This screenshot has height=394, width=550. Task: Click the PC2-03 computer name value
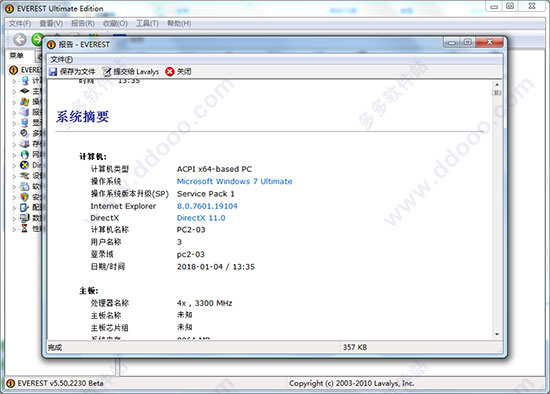191,230
